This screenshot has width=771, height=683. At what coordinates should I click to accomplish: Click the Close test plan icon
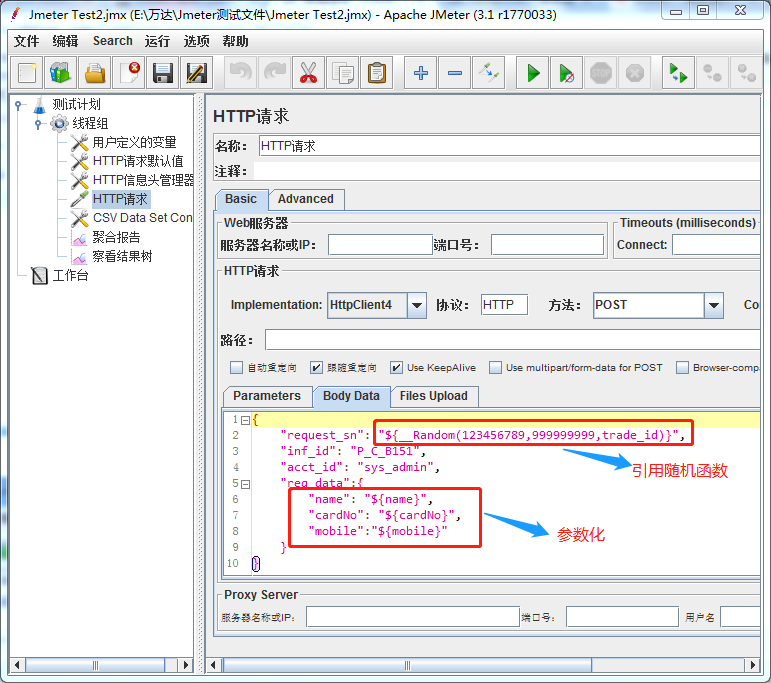pyautogui.click(x=128, y=73)
